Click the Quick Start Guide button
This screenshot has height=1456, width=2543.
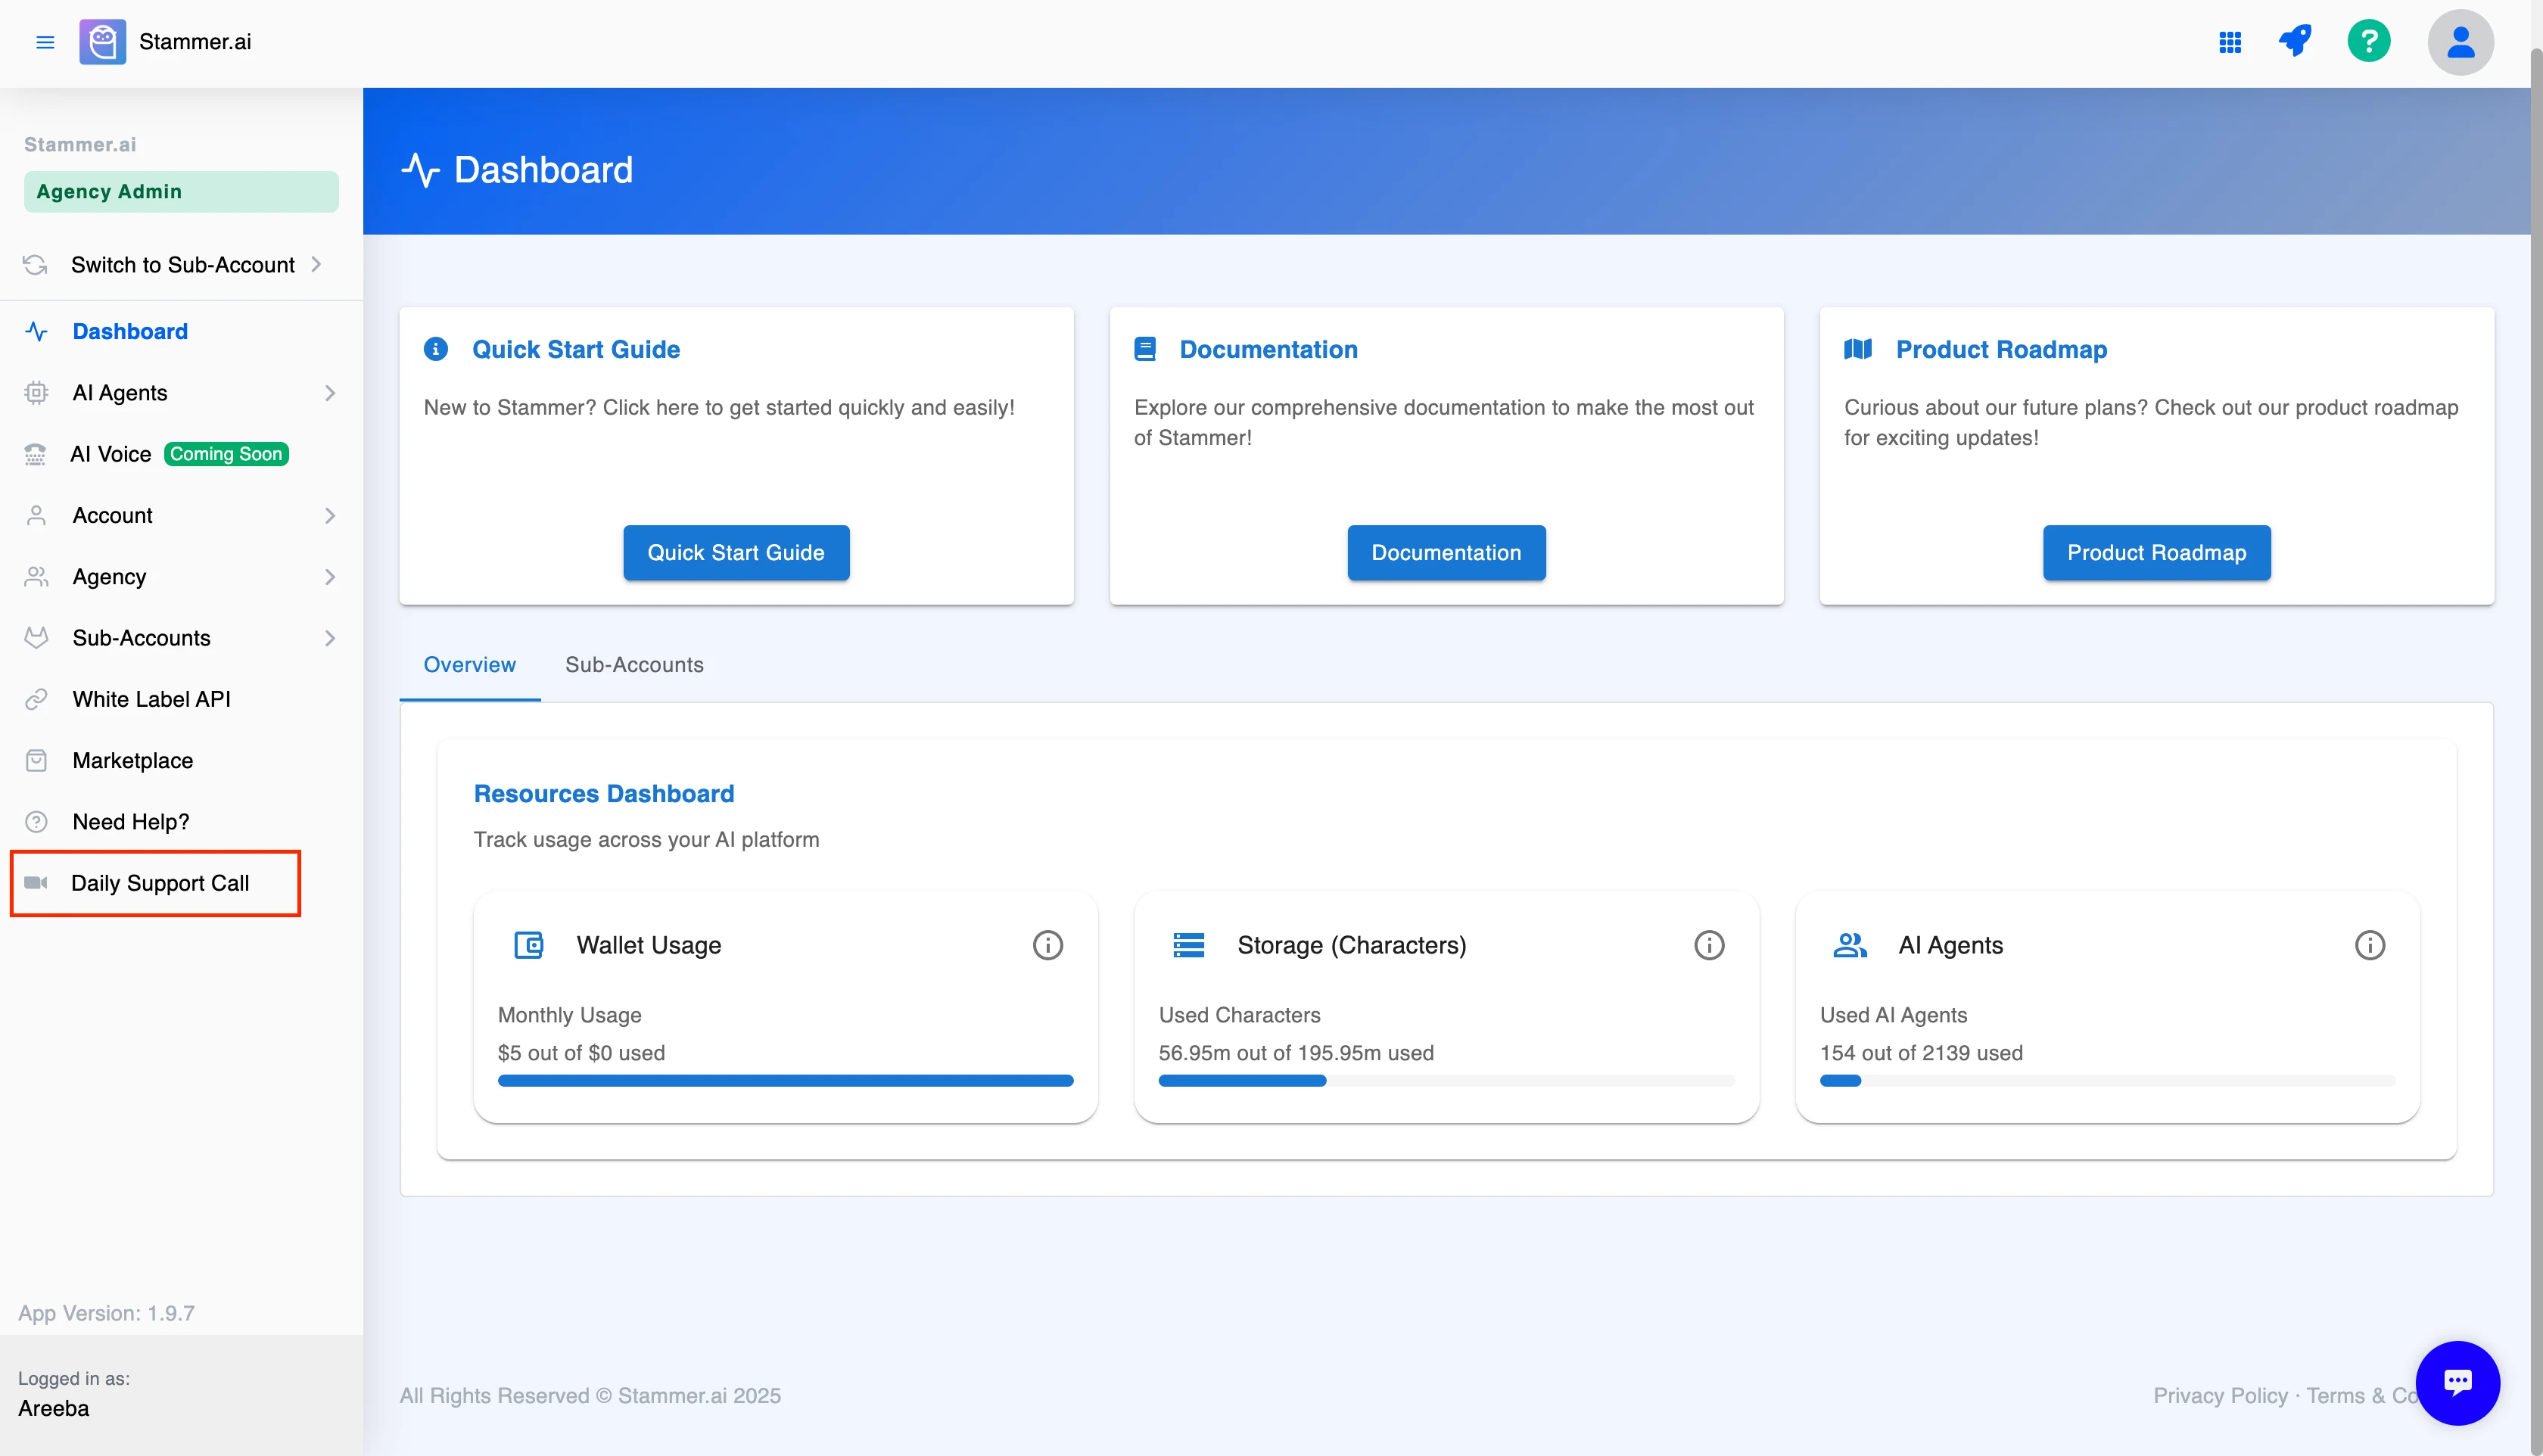736,552
